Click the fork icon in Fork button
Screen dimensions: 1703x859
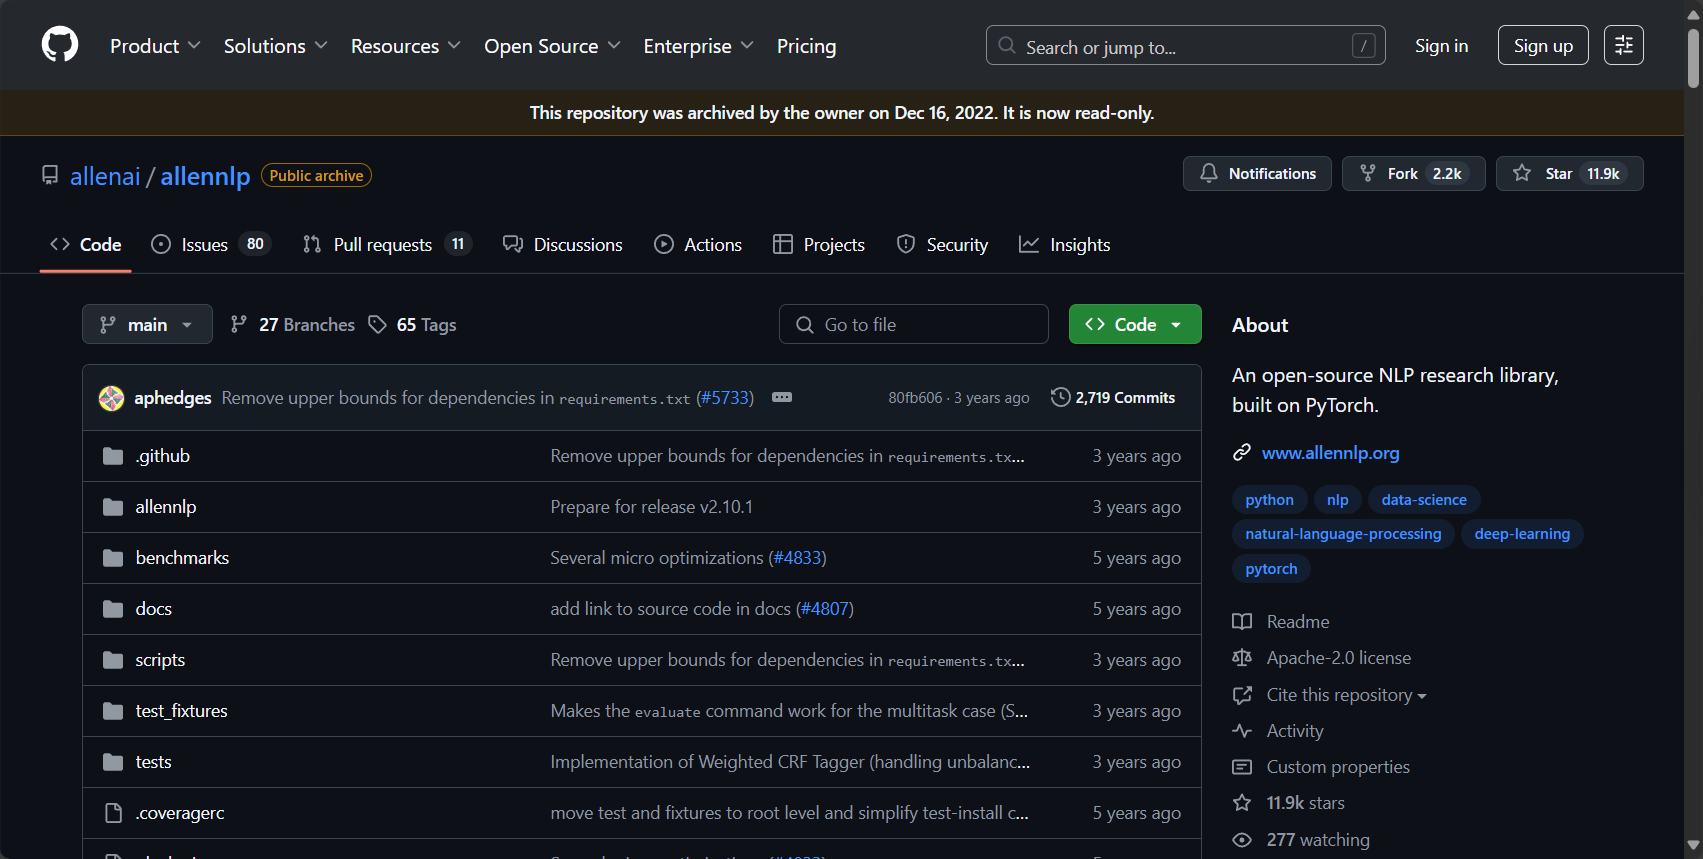tap(1368, 173)
